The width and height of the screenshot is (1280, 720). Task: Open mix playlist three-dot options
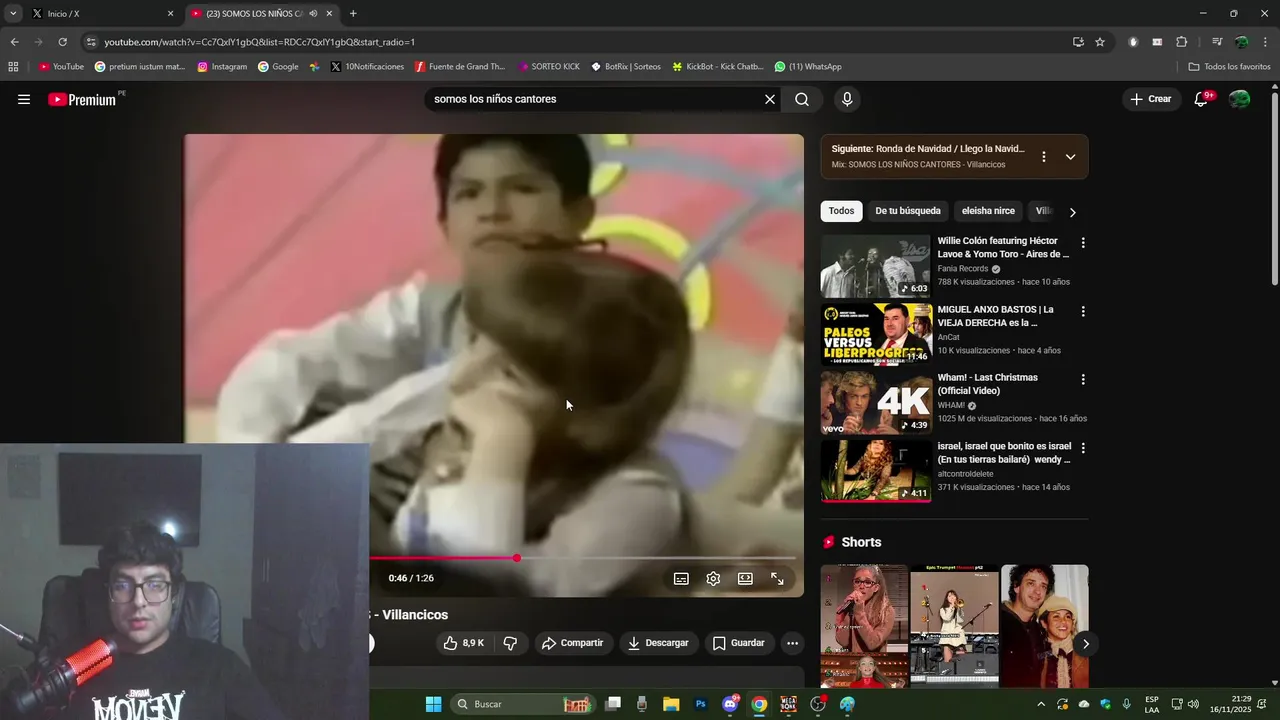pos(1044,157)
